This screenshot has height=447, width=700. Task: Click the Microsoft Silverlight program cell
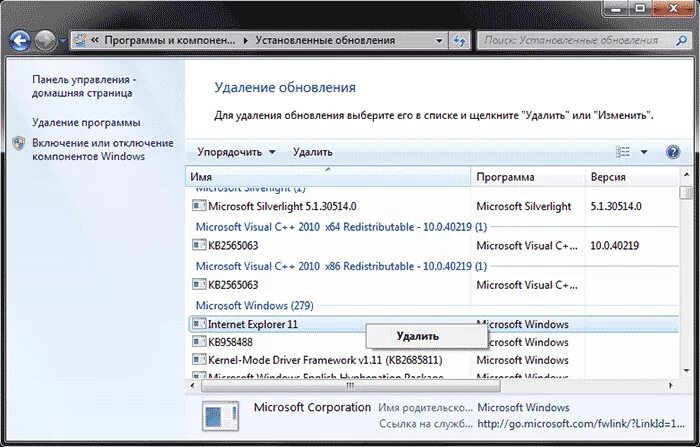point(524,206)
